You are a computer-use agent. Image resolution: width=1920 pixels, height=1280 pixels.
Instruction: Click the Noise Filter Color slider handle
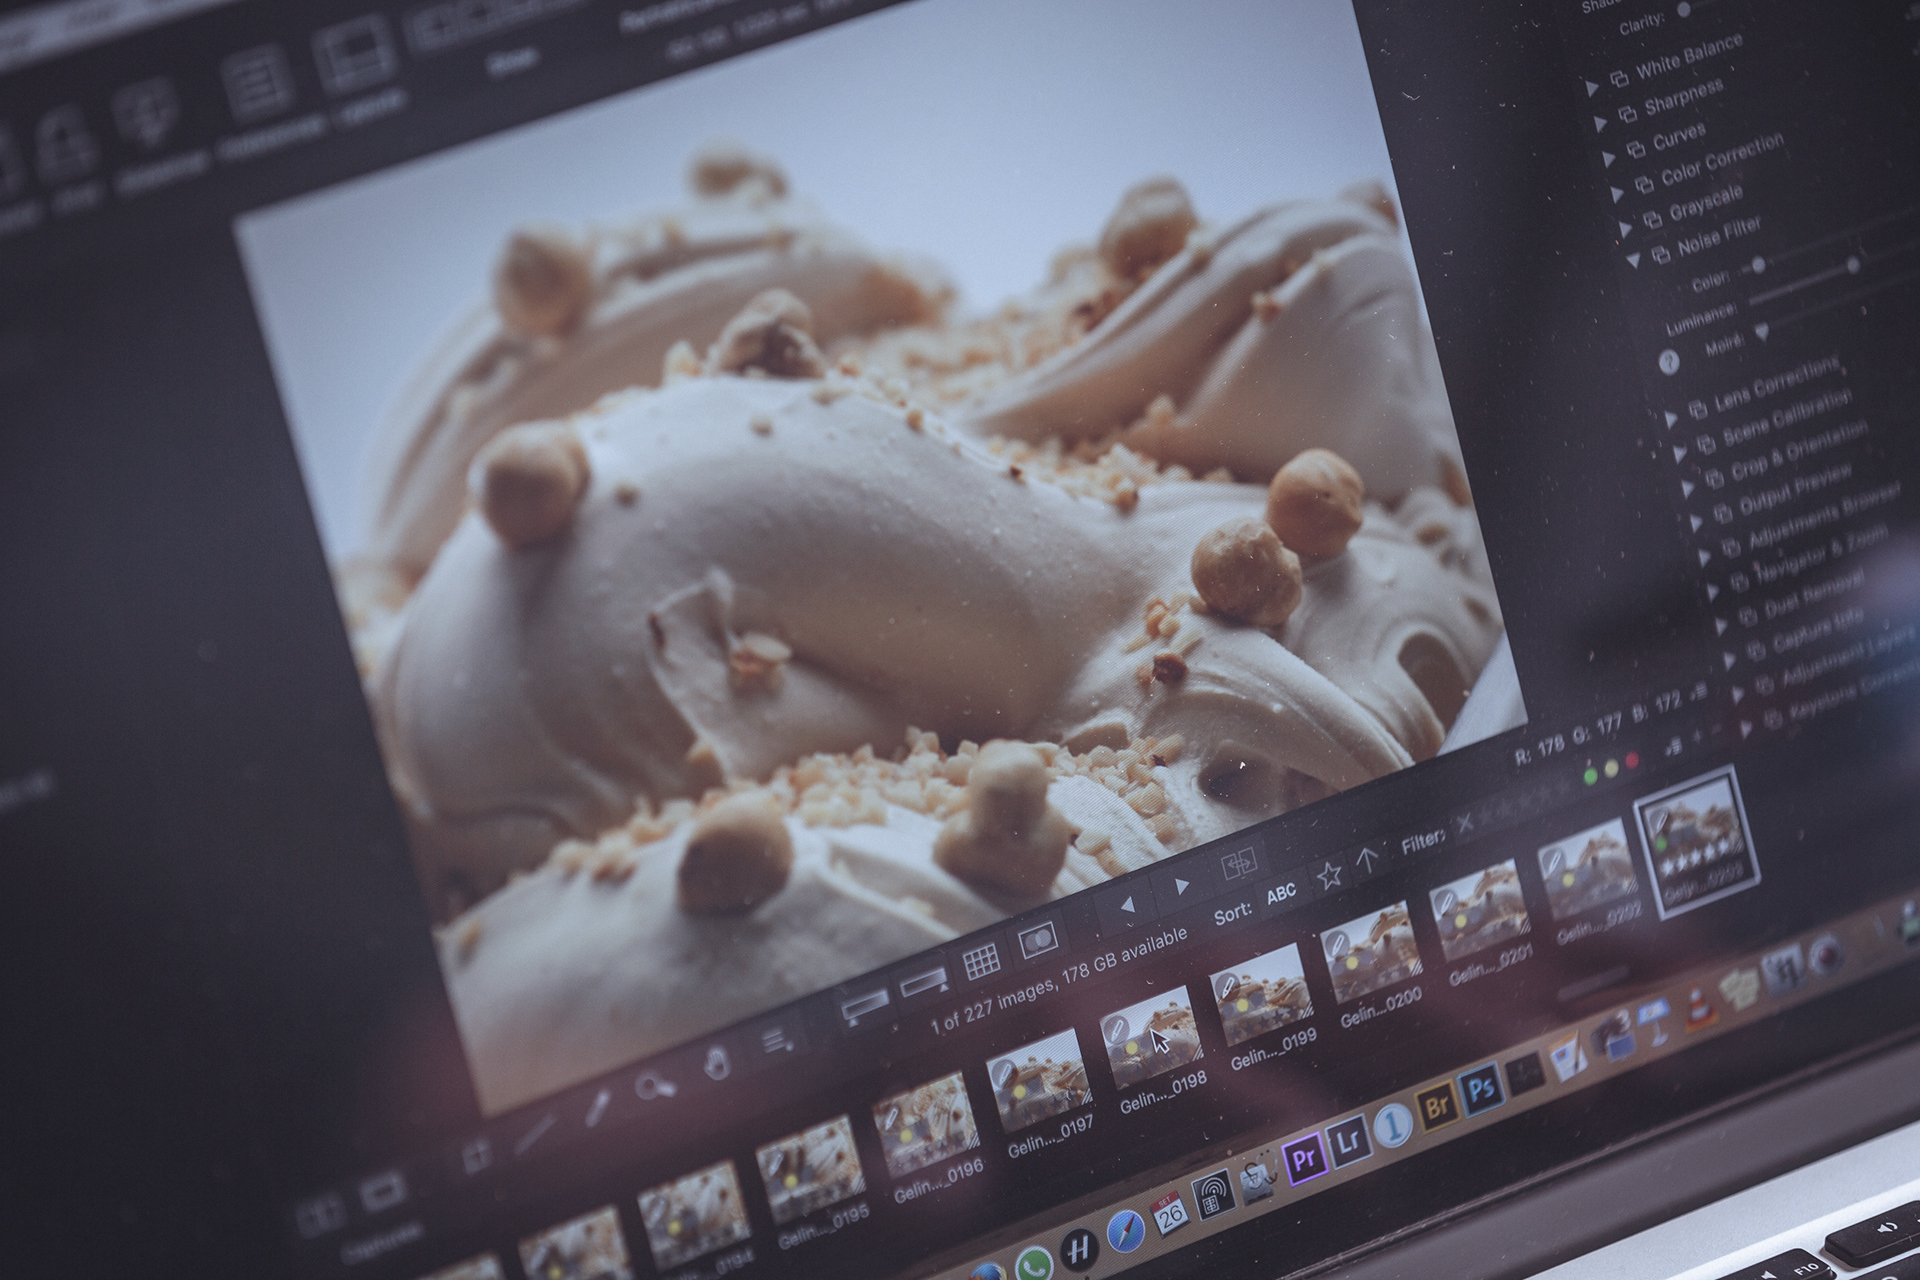coord(1759,264)
